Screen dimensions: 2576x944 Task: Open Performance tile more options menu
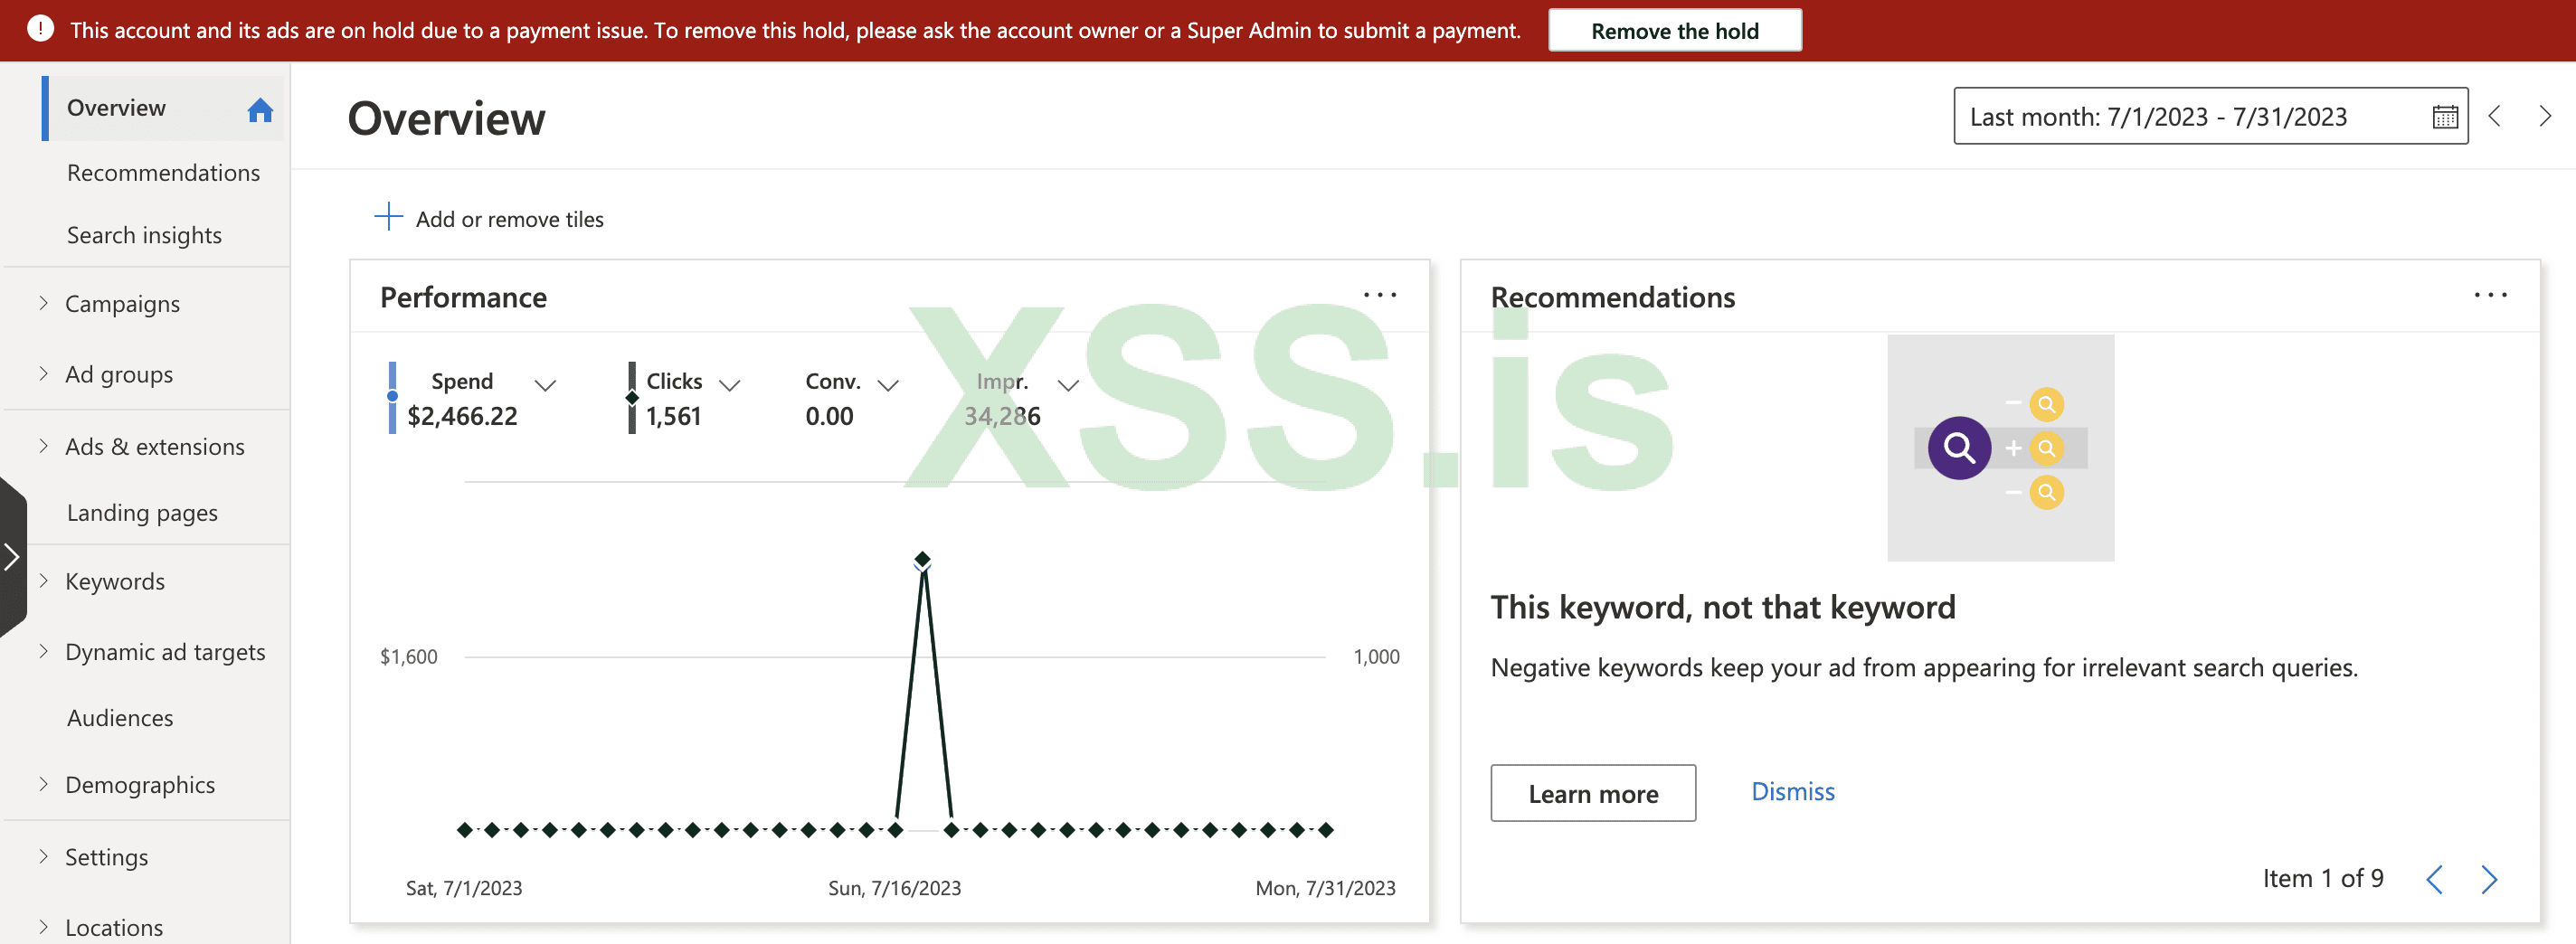[x=1380, y=295]
